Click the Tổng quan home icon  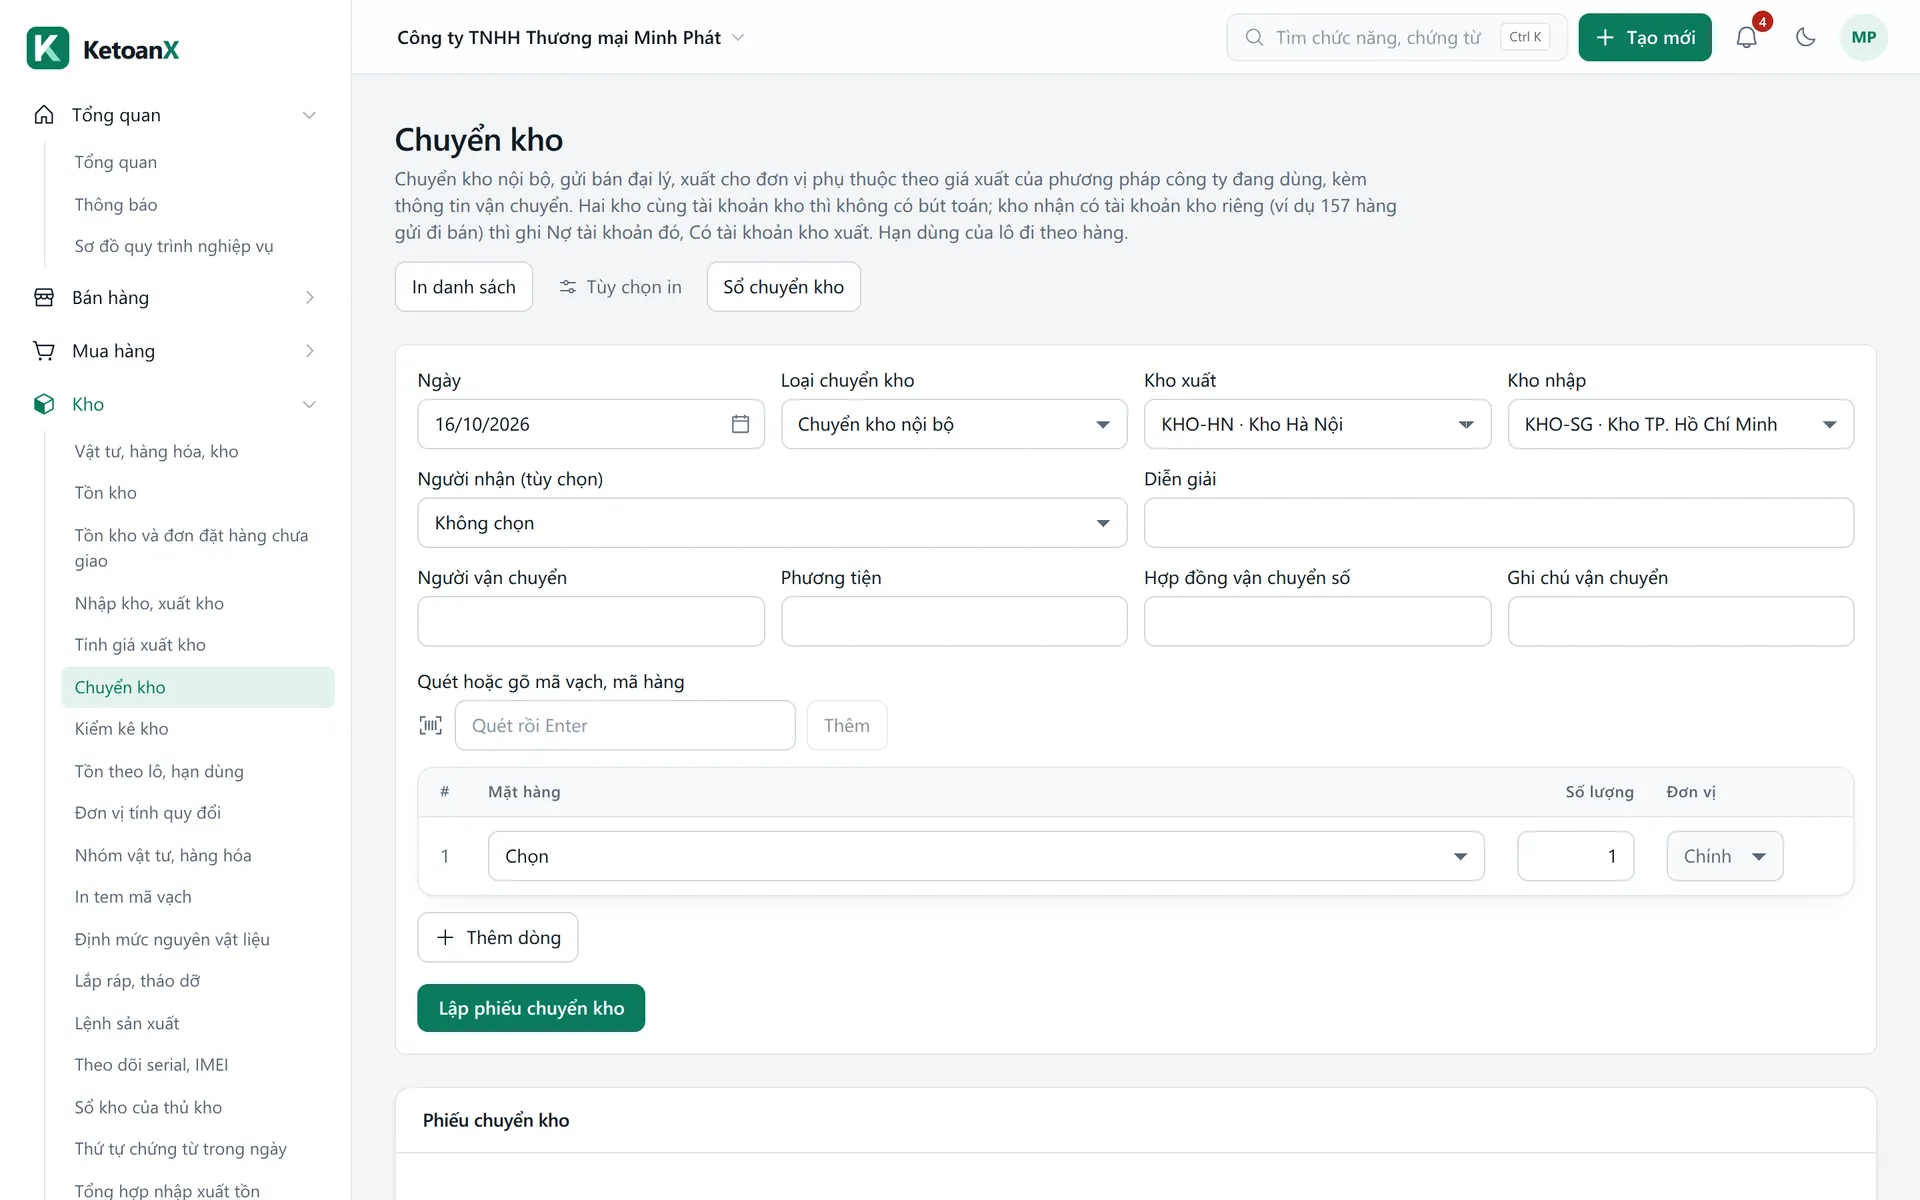click(x=44, y=115)
